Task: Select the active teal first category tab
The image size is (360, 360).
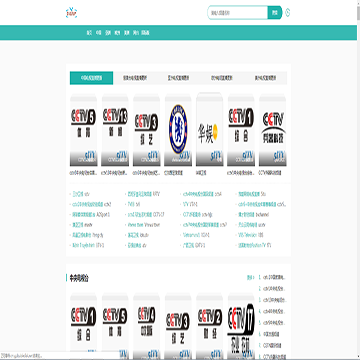Action: (91, 78)
